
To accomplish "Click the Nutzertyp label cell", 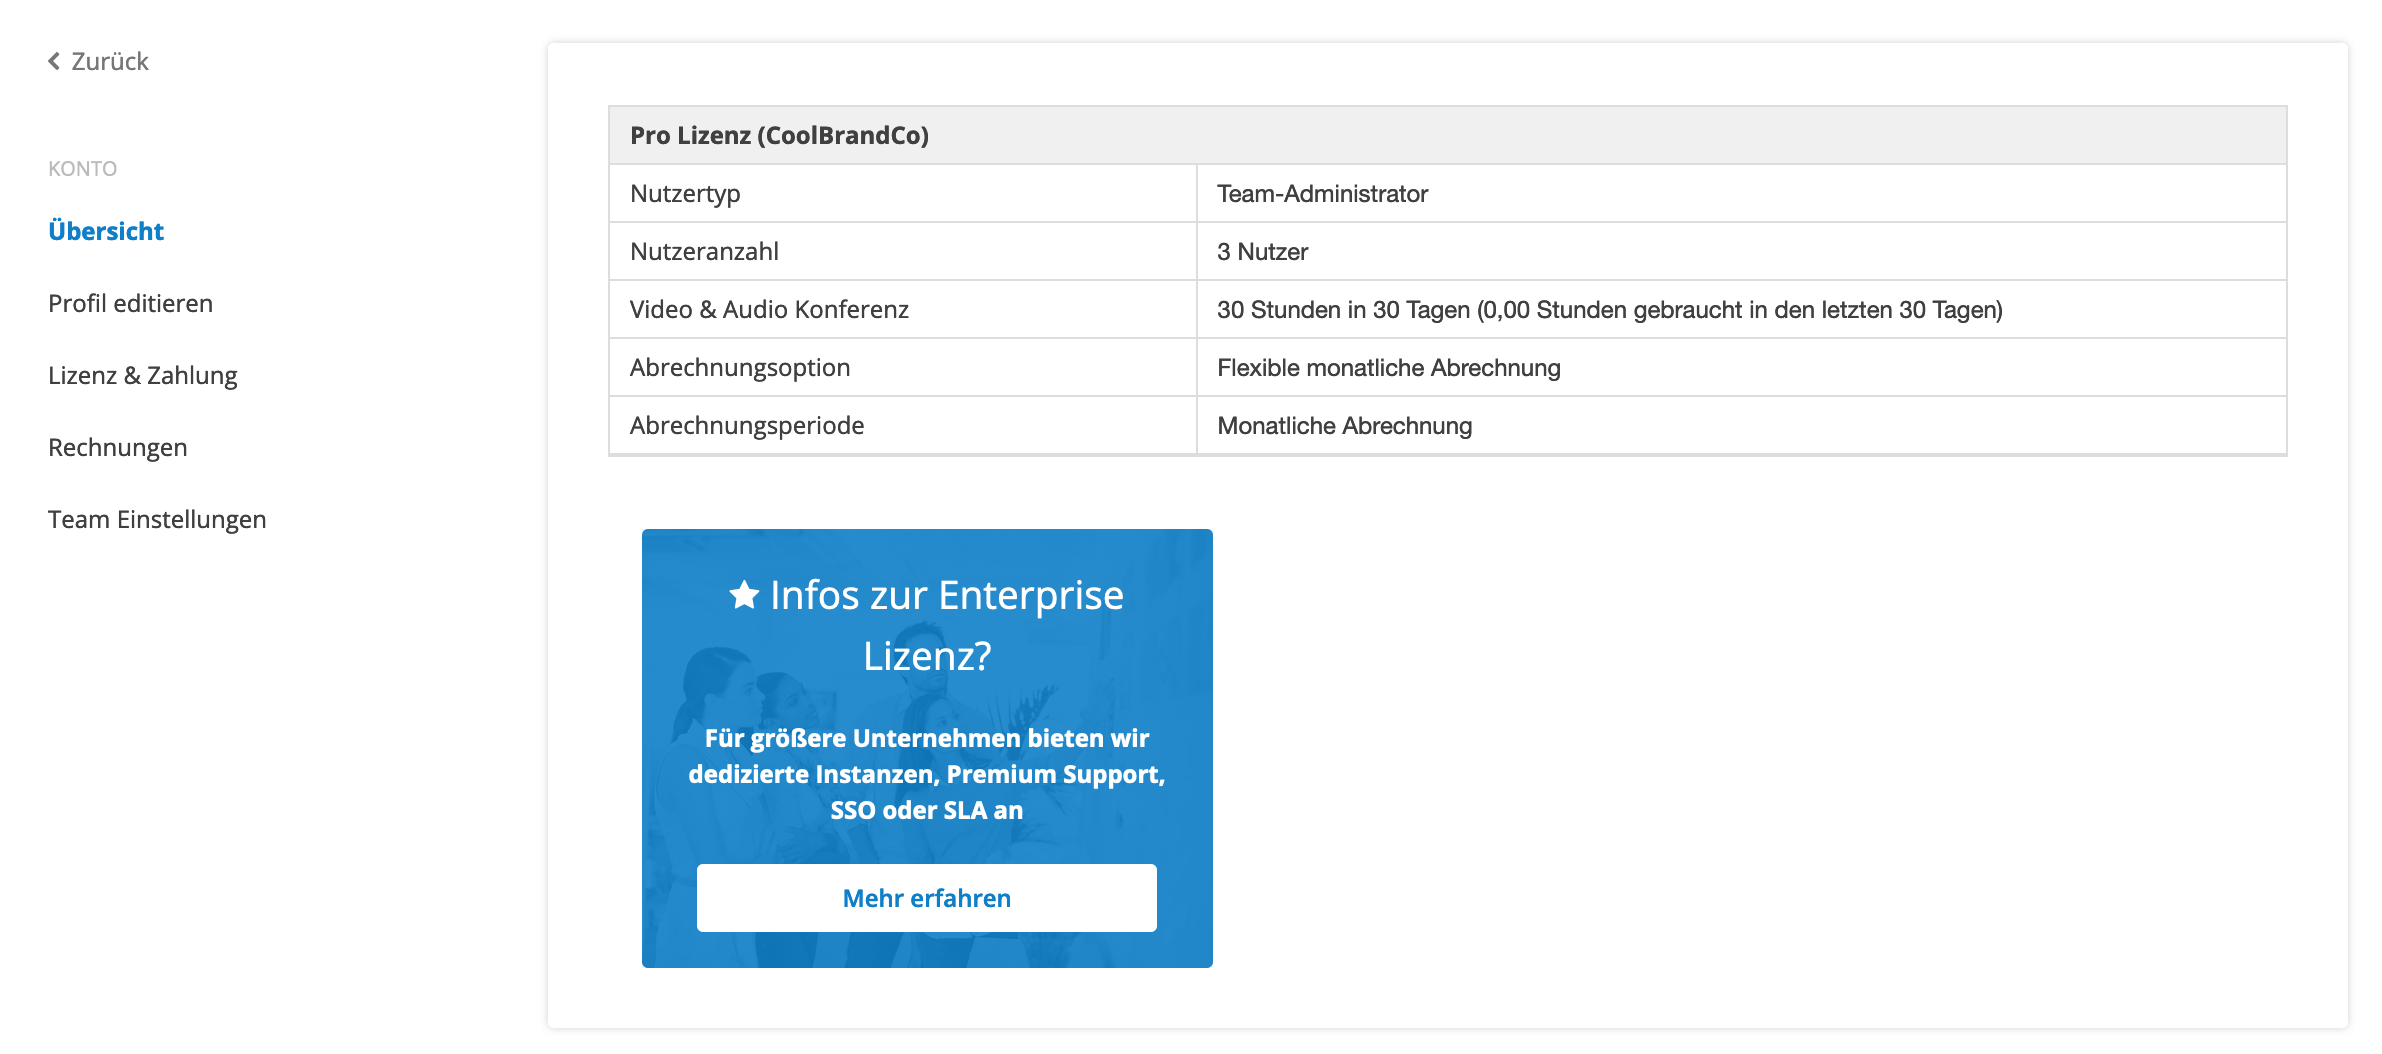I will (x=902, y=193).
